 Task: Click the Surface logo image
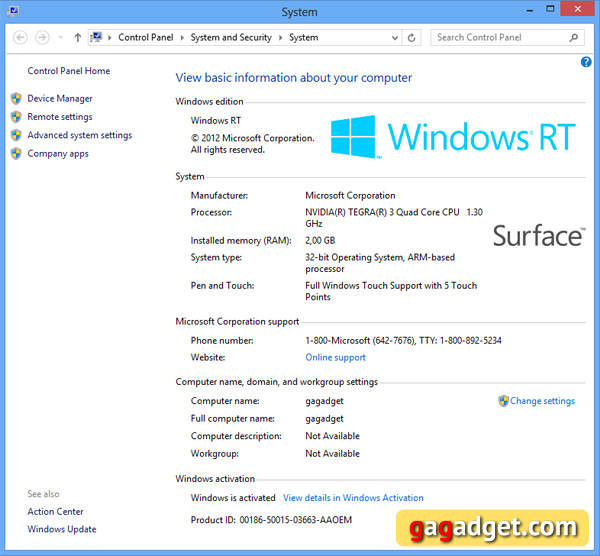[539, 236]
